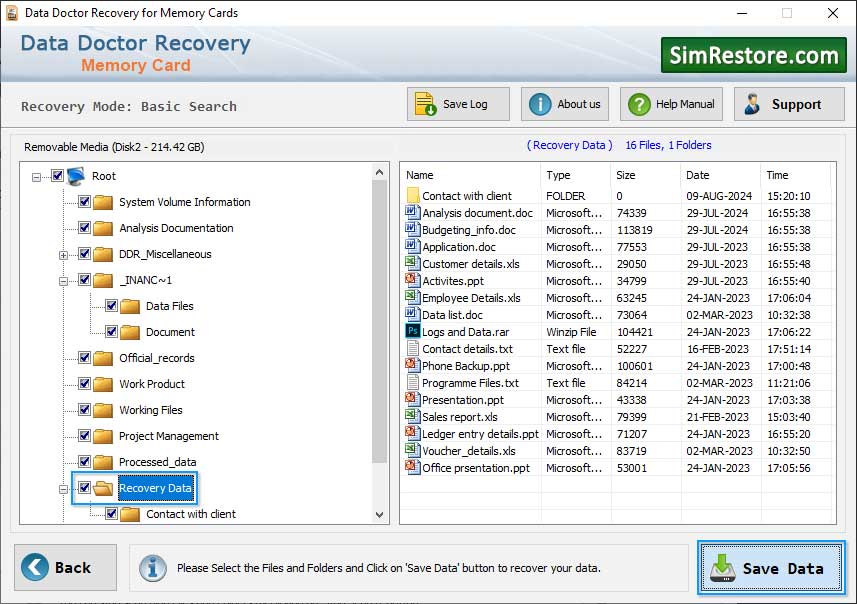Image resolution: width=857 pixels, height=604 pixels.
Task: Click the Excel icon of Sales report.xls
Action: [x=412, y=416]
